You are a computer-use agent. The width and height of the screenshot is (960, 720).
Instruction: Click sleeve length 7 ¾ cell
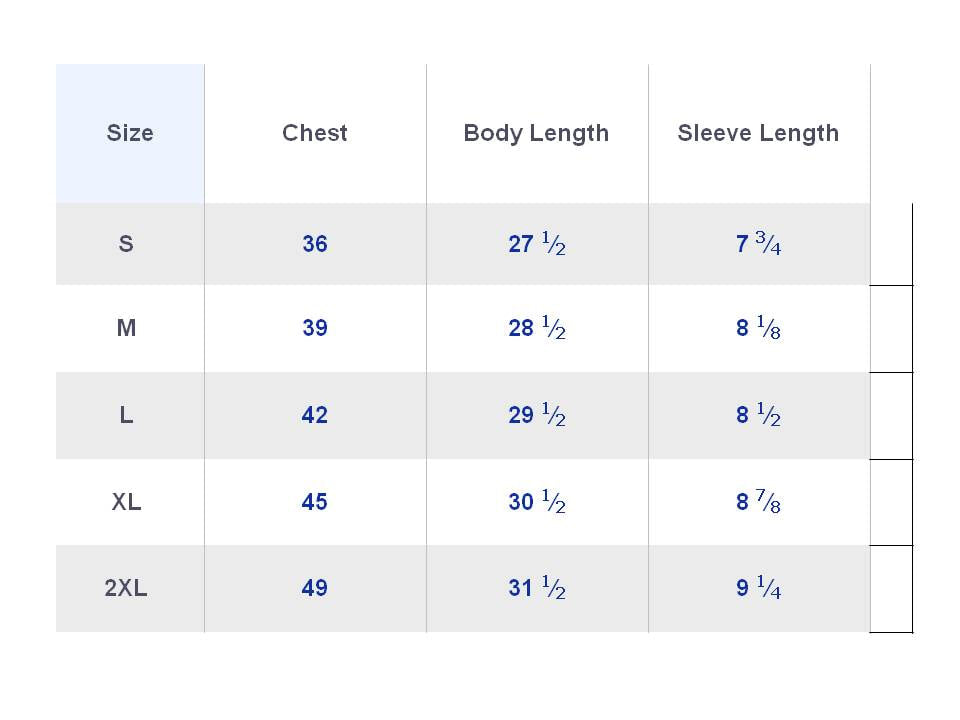click(759, 244)
